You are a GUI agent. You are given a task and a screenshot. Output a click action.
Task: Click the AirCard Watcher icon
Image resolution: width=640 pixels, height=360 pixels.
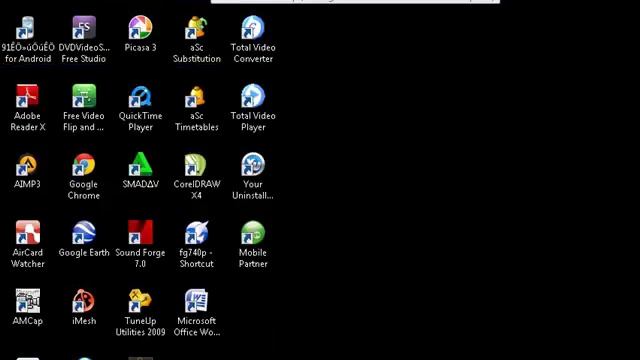coord(27,233)
